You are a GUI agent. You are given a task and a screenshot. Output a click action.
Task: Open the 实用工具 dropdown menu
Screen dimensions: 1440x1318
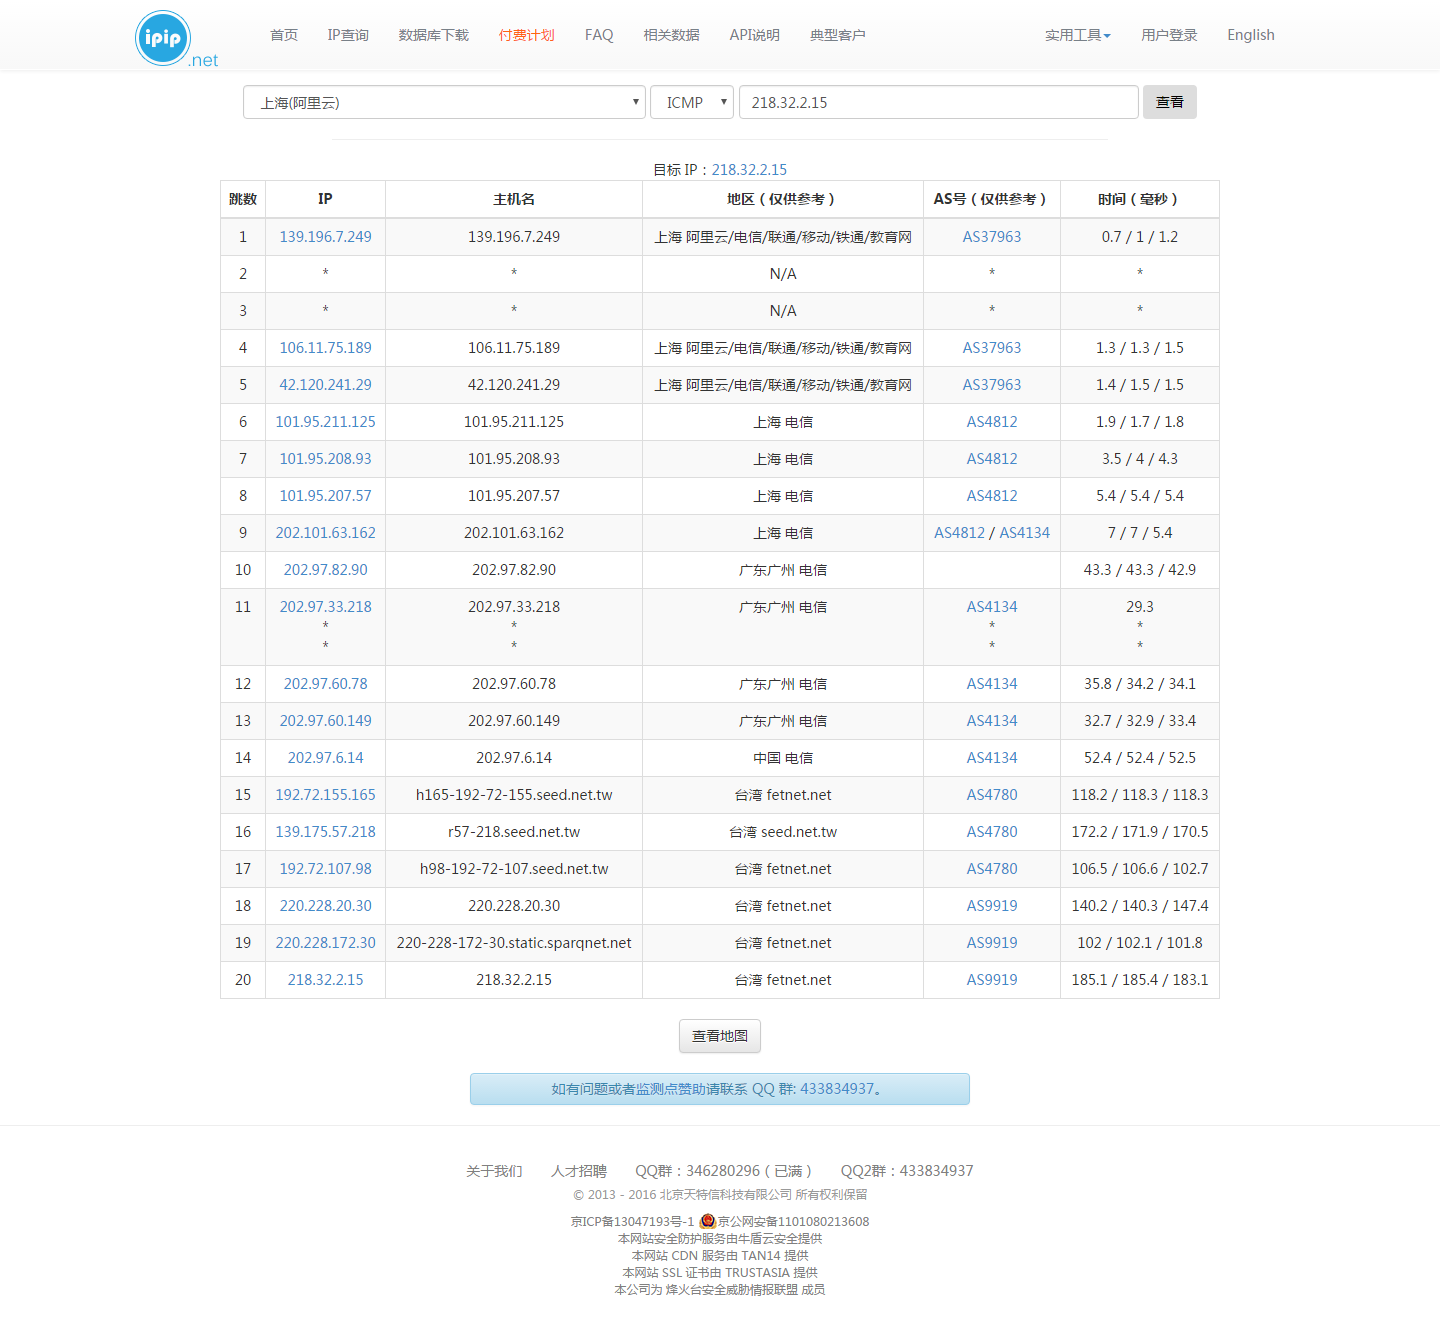pos(1077,35)
